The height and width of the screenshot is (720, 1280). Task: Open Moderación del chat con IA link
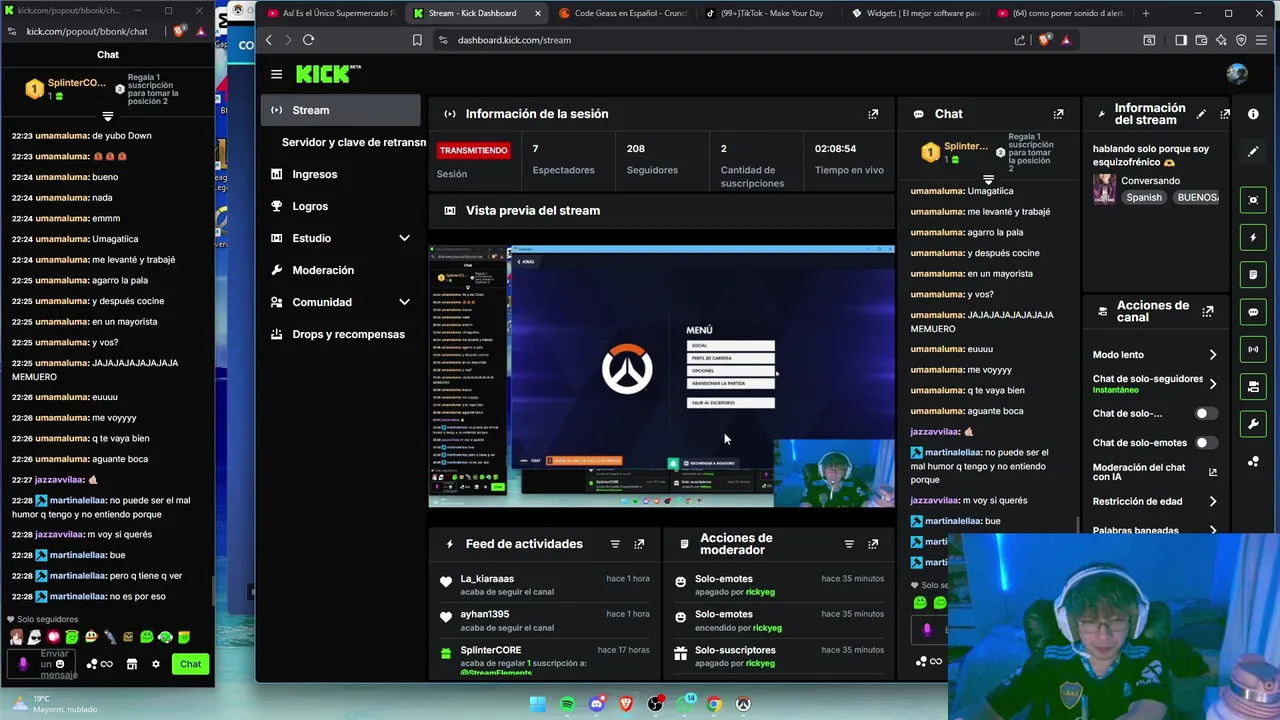[1155, 472]
